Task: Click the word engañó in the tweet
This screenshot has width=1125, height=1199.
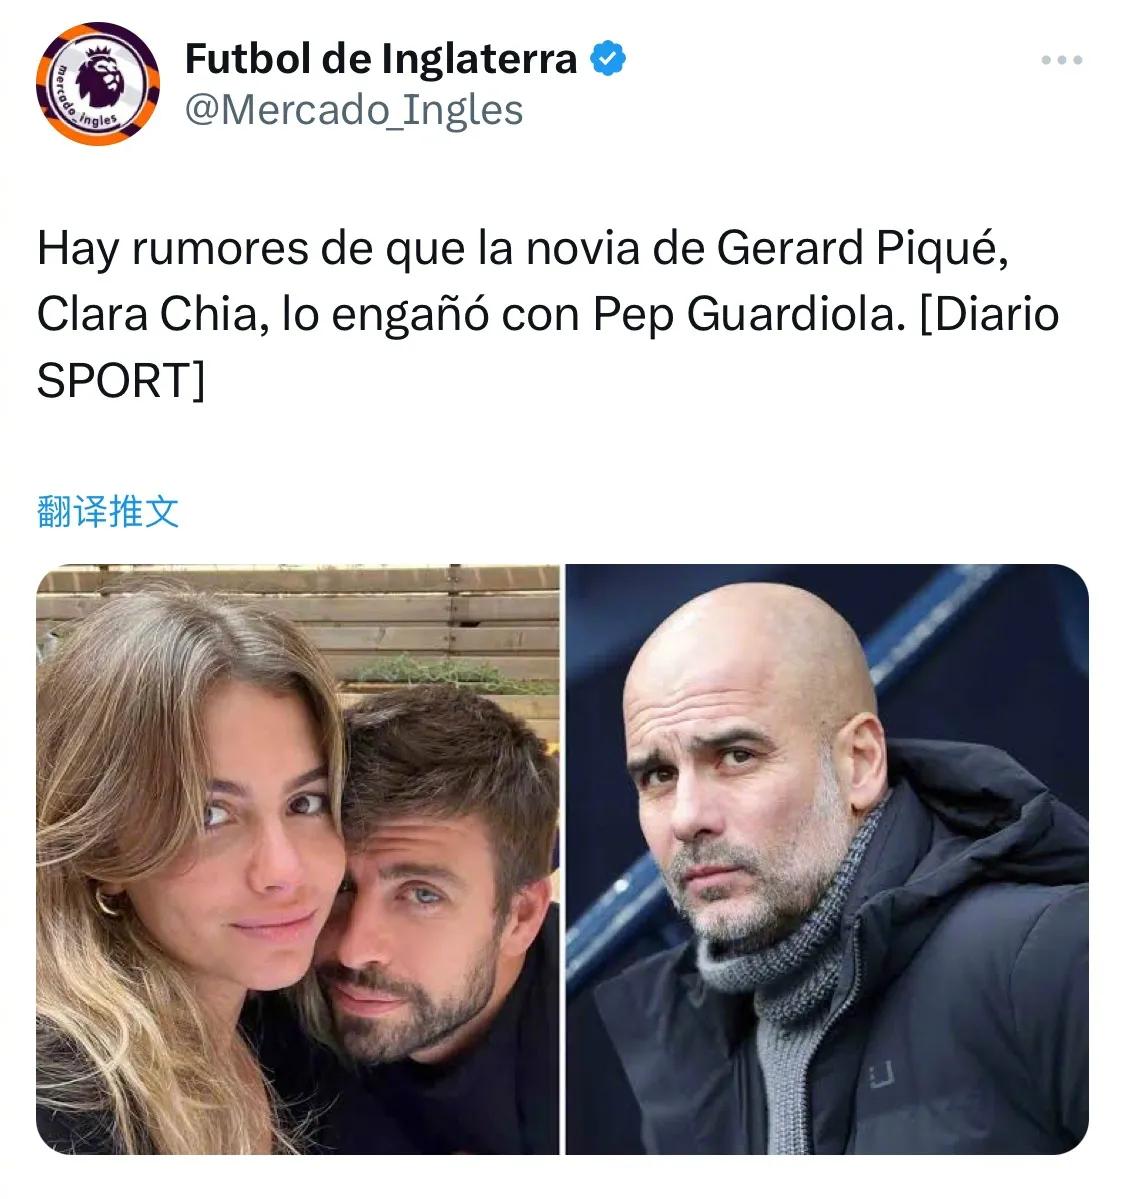Action: pyautogui.click(x=410, y=314)
